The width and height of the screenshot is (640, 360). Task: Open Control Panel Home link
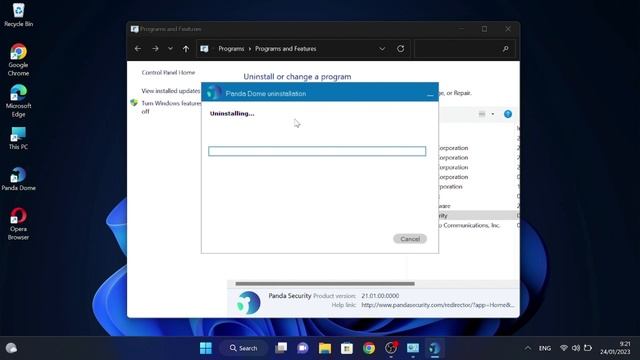[168, 72]
